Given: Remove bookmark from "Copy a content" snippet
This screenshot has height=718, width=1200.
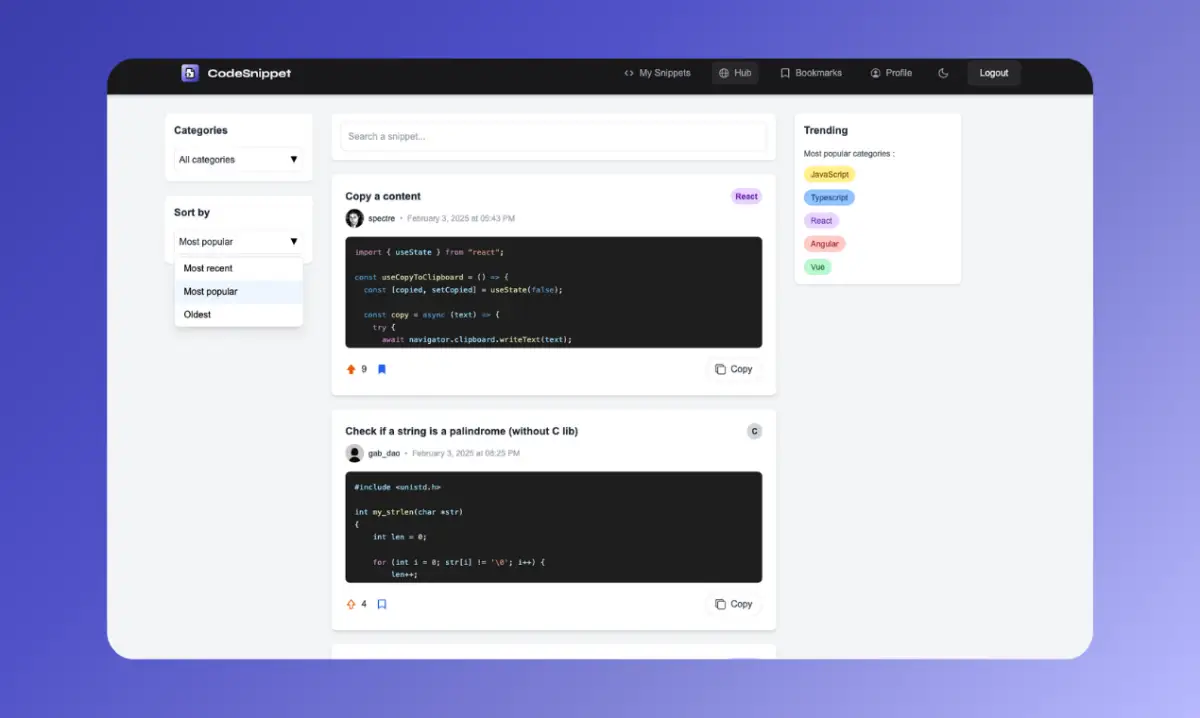Looking at the screenshot, I should [x=381, y=369].
